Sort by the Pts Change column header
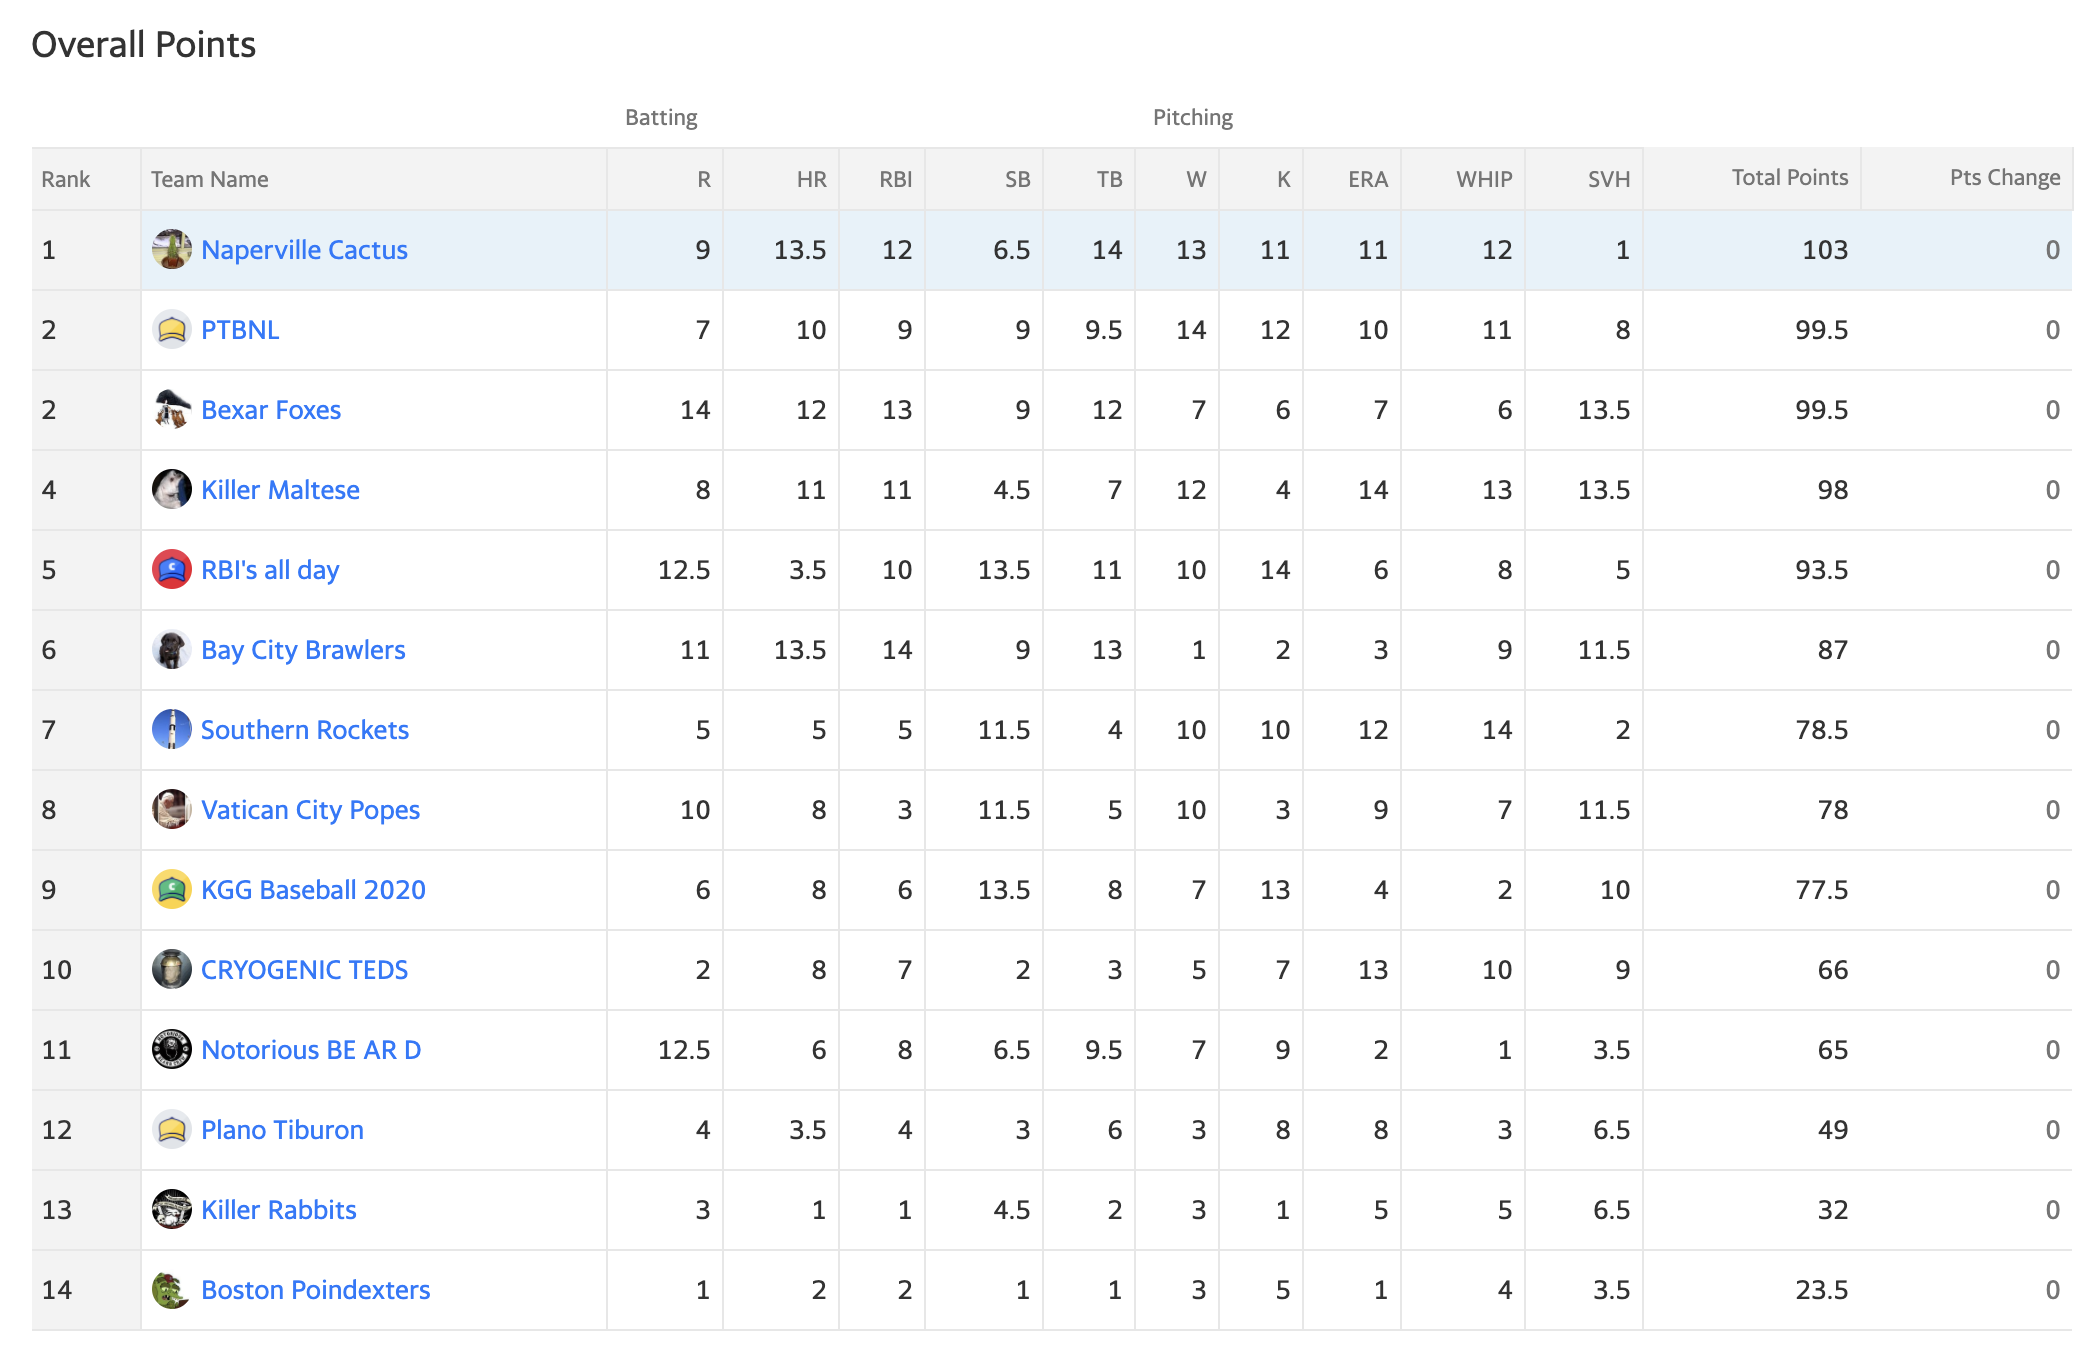 coord(2005,178)
